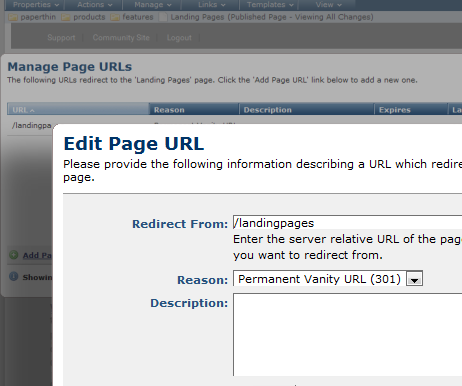This screenshot has width=462, height=386.
Task: Sort the list by URL column
Action: tap(78, 110)
